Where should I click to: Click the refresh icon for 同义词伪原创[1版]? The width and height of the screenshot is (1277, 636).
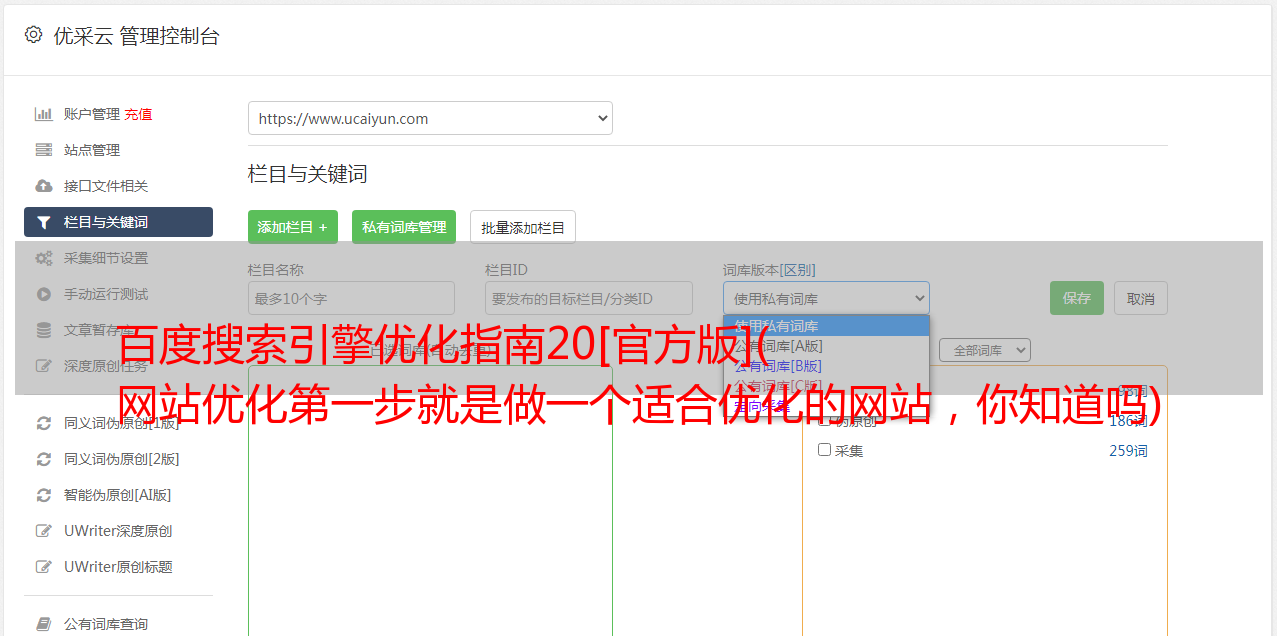43,423
